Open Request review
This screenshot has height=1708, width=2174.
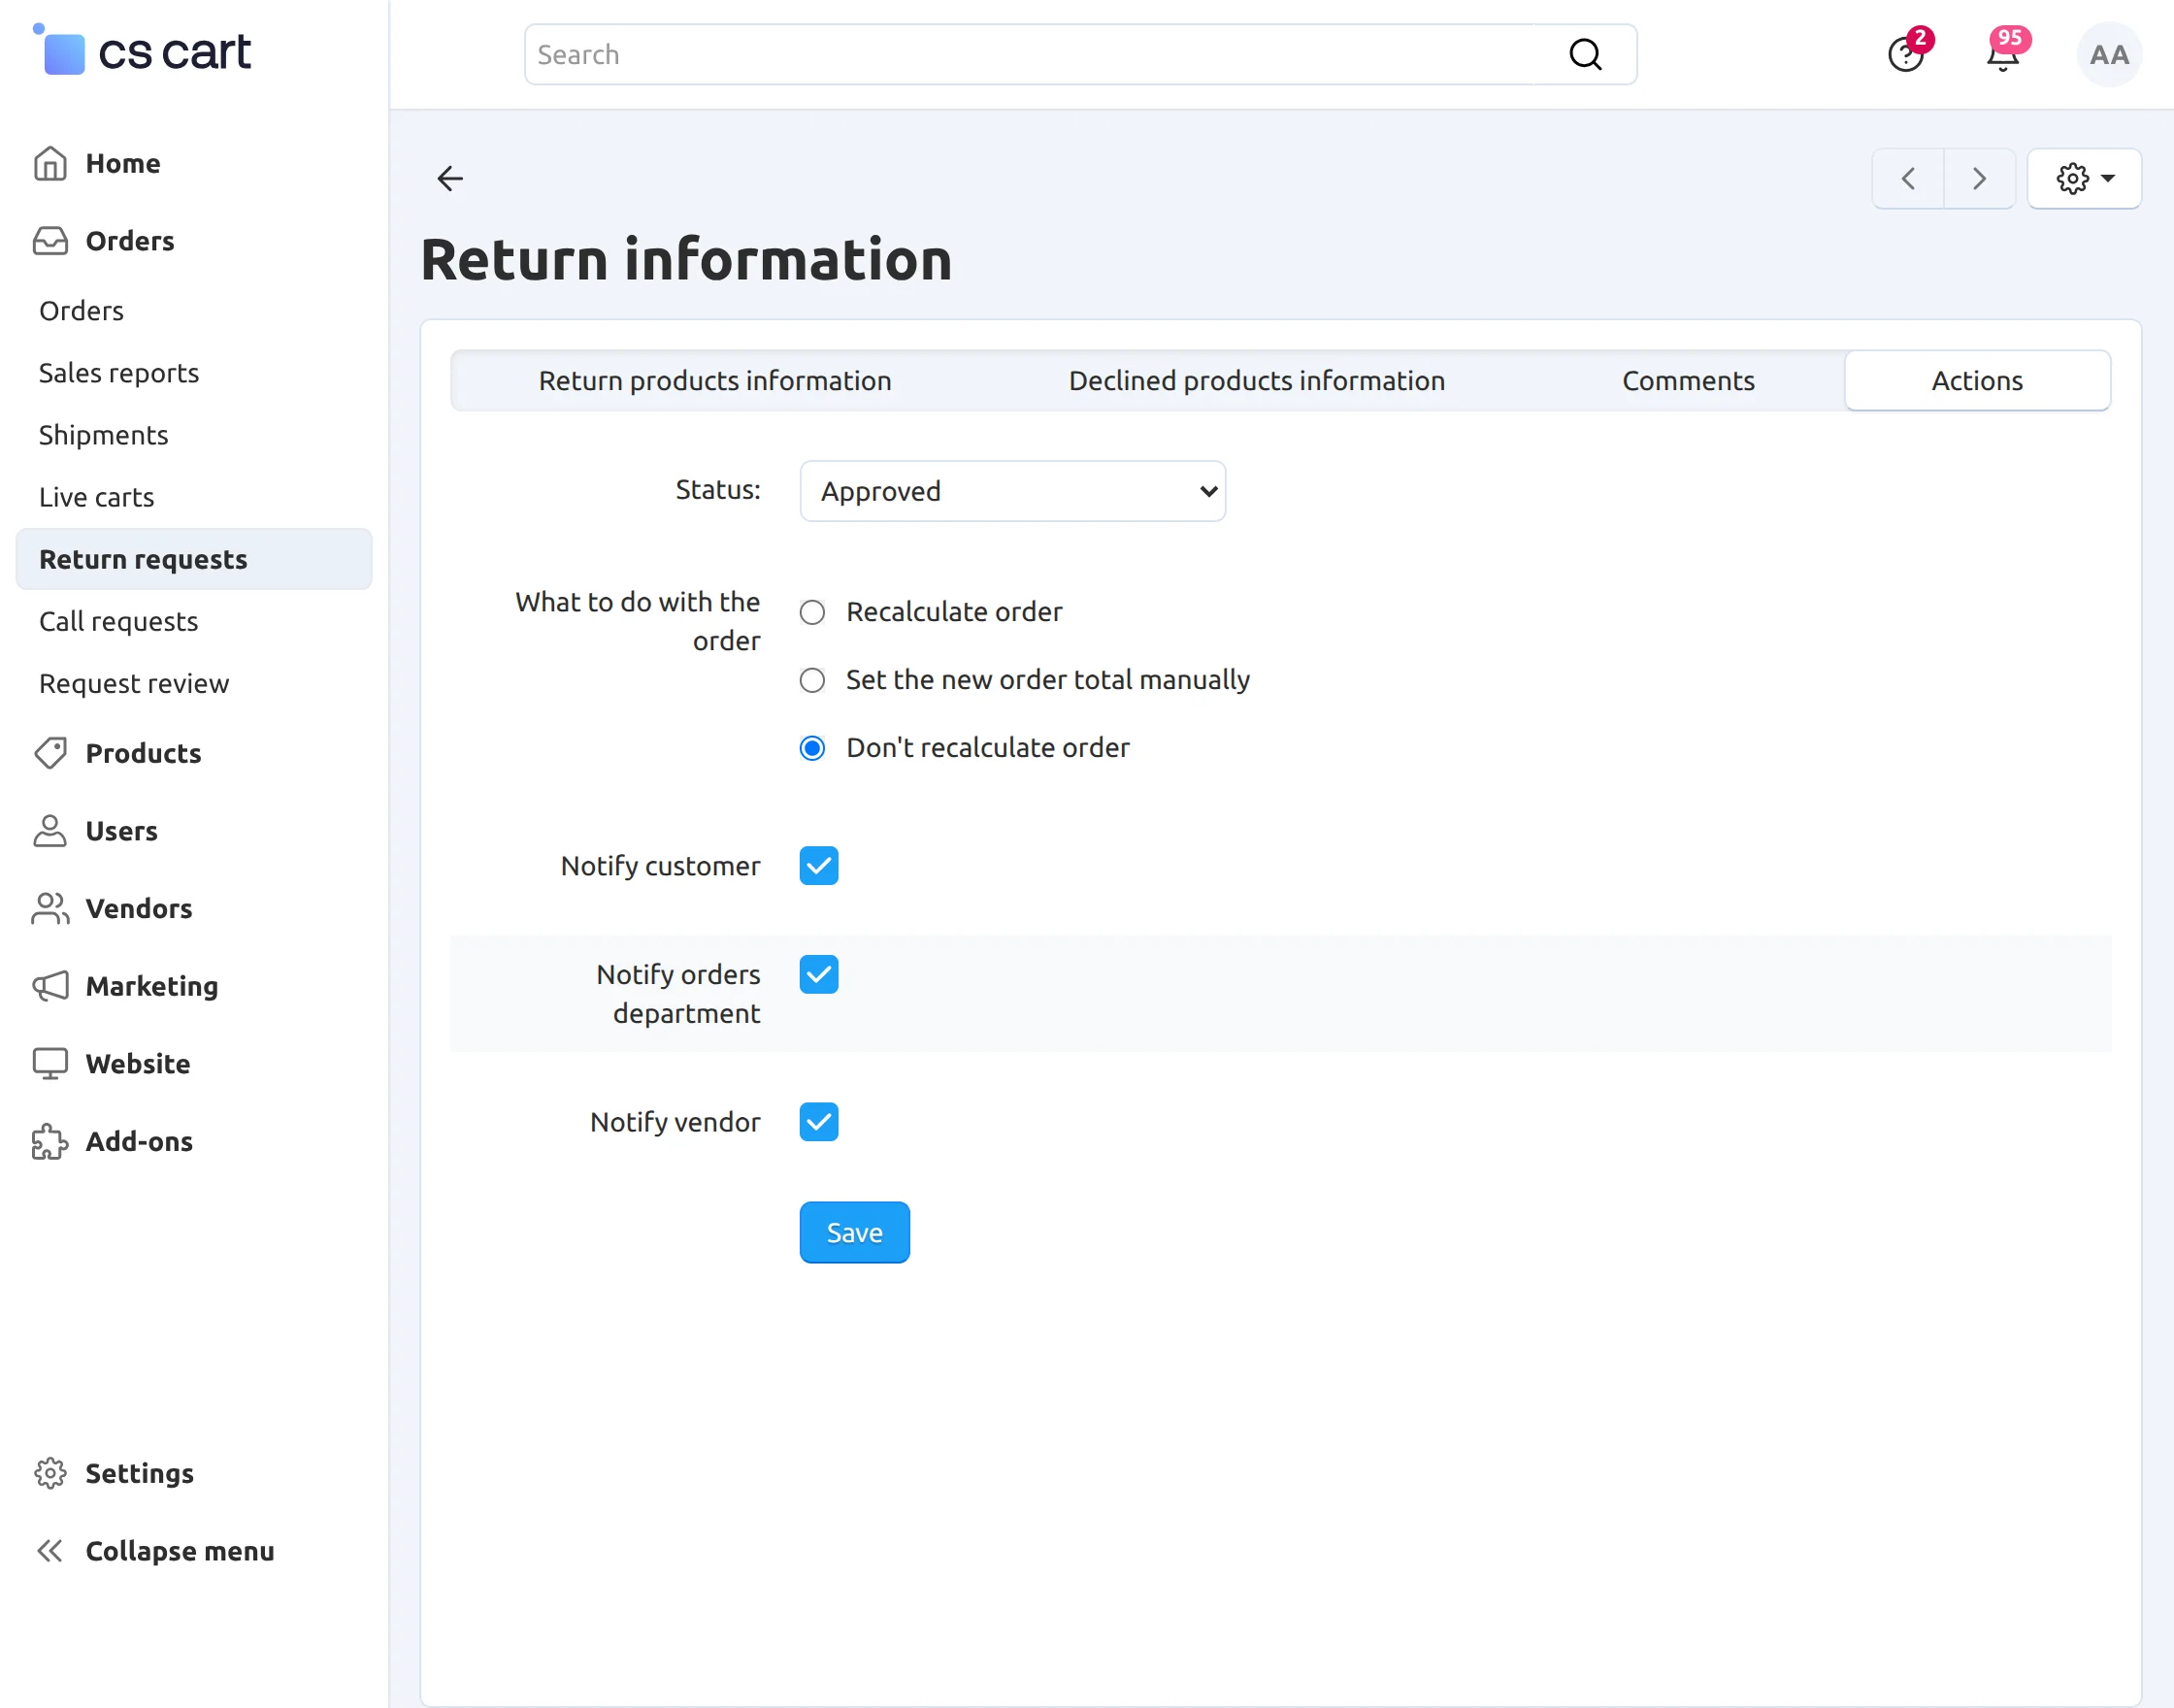pos(134,683)
